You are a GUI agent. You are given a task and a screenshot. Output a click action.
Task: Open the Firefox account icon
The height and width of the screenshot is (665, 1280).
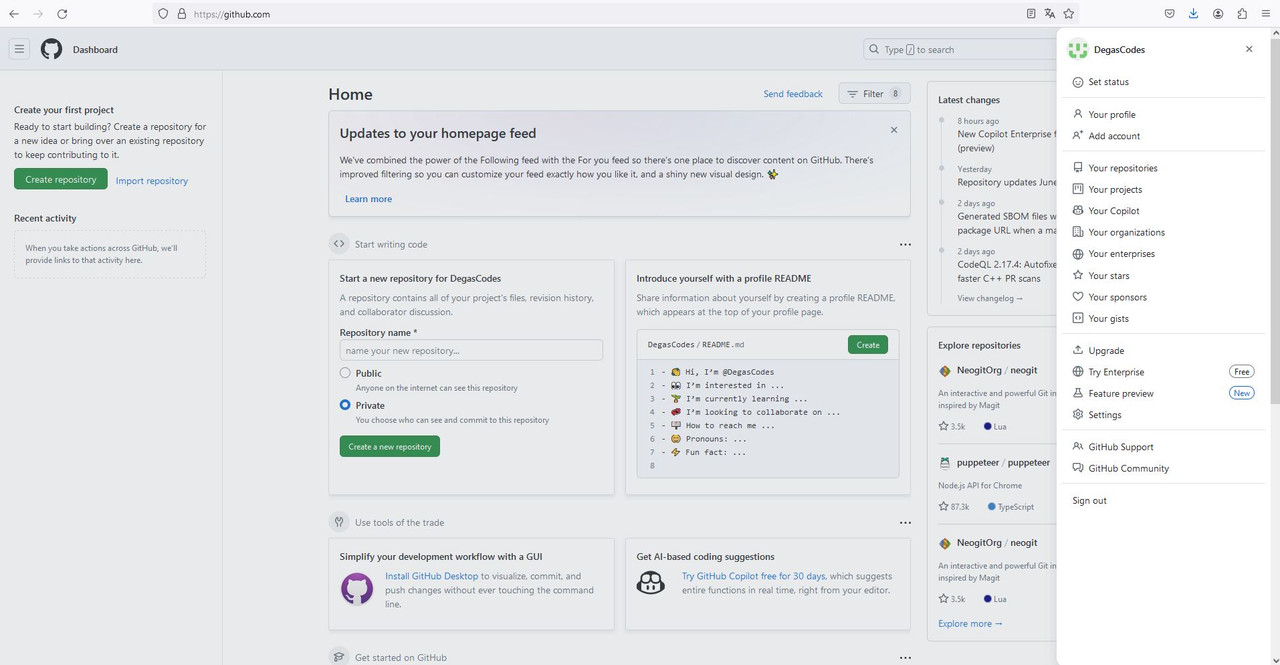[1218, 14]
